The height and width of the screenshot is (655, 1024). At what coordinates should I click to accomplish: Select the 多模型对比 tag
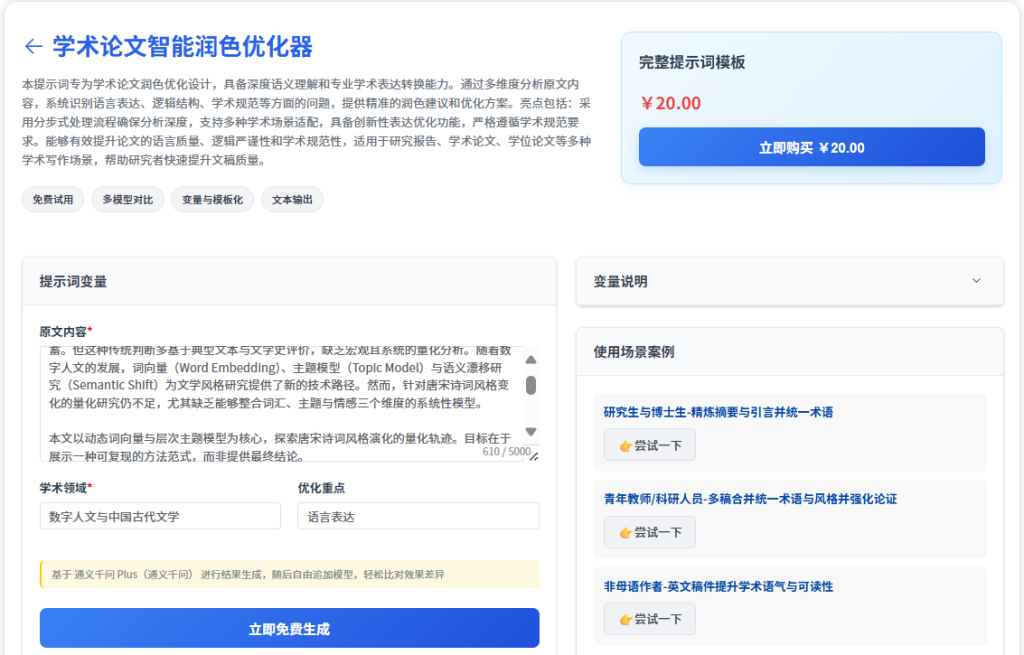point(127,200)
